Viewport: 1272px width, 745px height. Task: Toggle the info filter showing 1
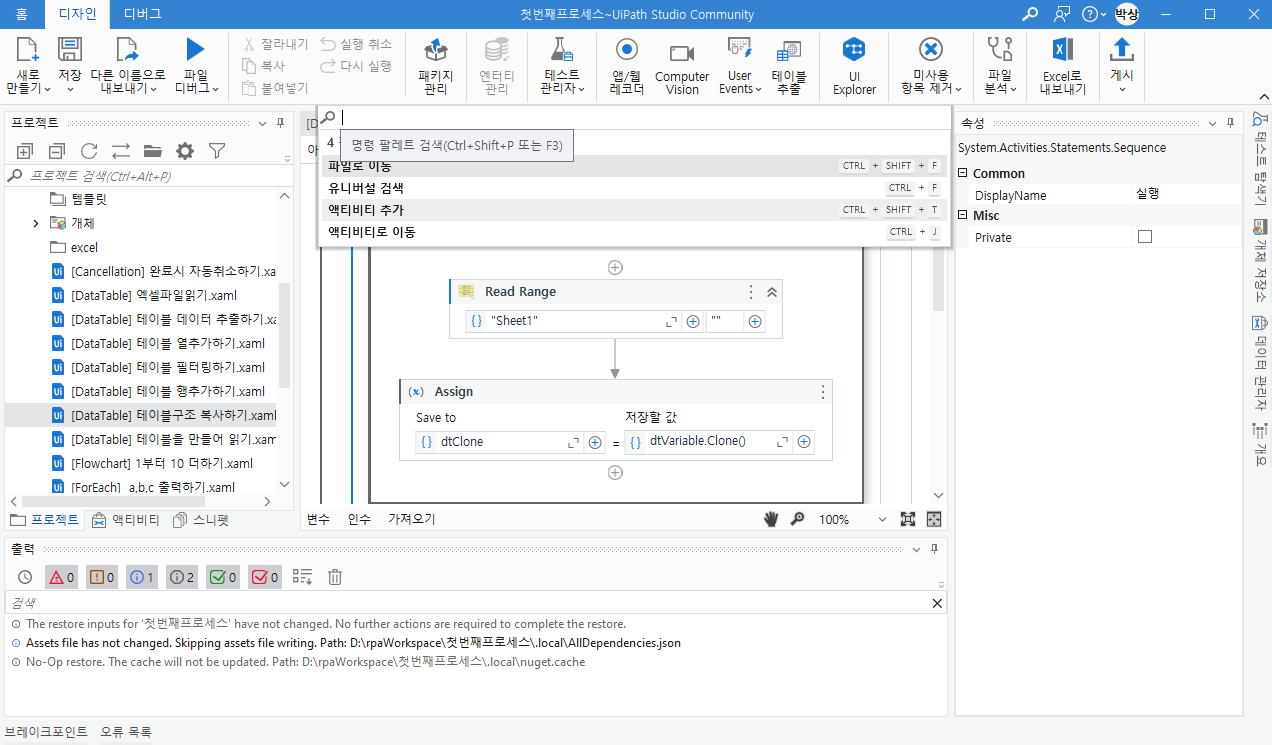[x=142, y=577]
